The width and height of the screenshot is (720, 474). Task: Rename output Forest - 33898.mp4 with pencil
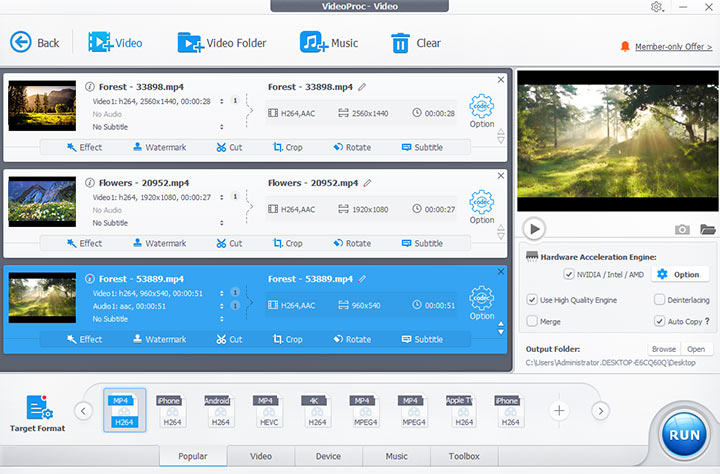pyautogui.click(x=362, y=86)
